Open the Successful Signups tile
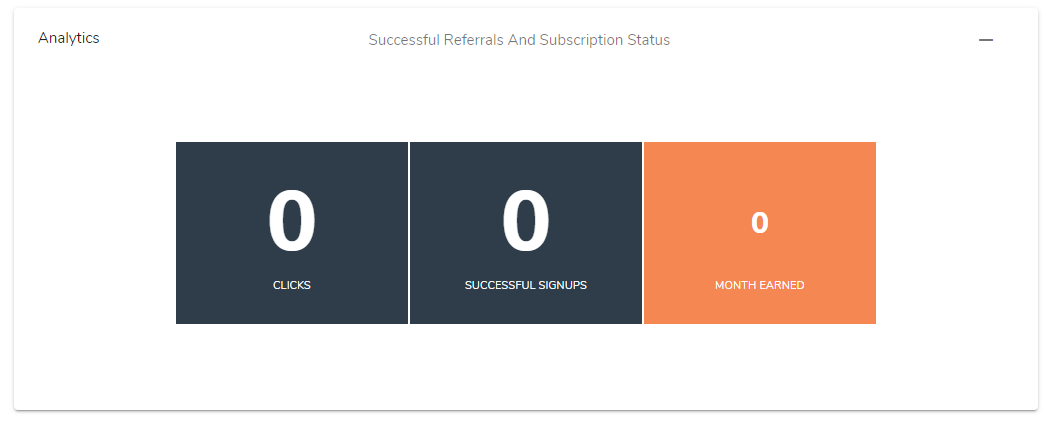The image size is (1057, 422). coord(526,233)
